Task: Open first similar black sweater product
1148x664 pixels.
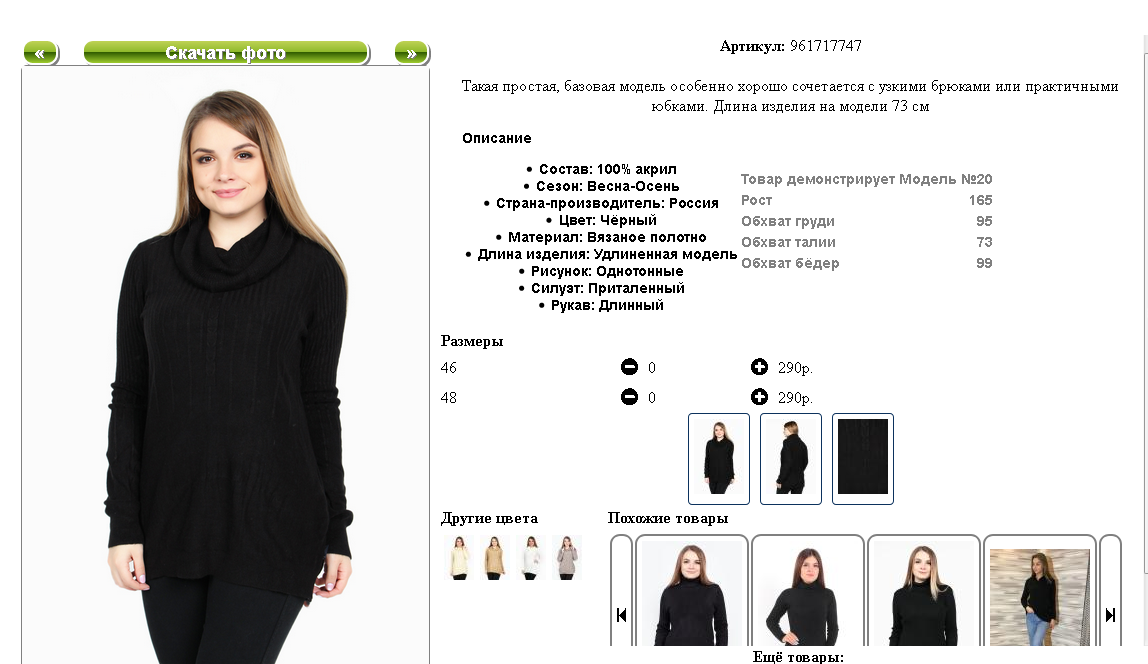Action: [x=692, y=592]
